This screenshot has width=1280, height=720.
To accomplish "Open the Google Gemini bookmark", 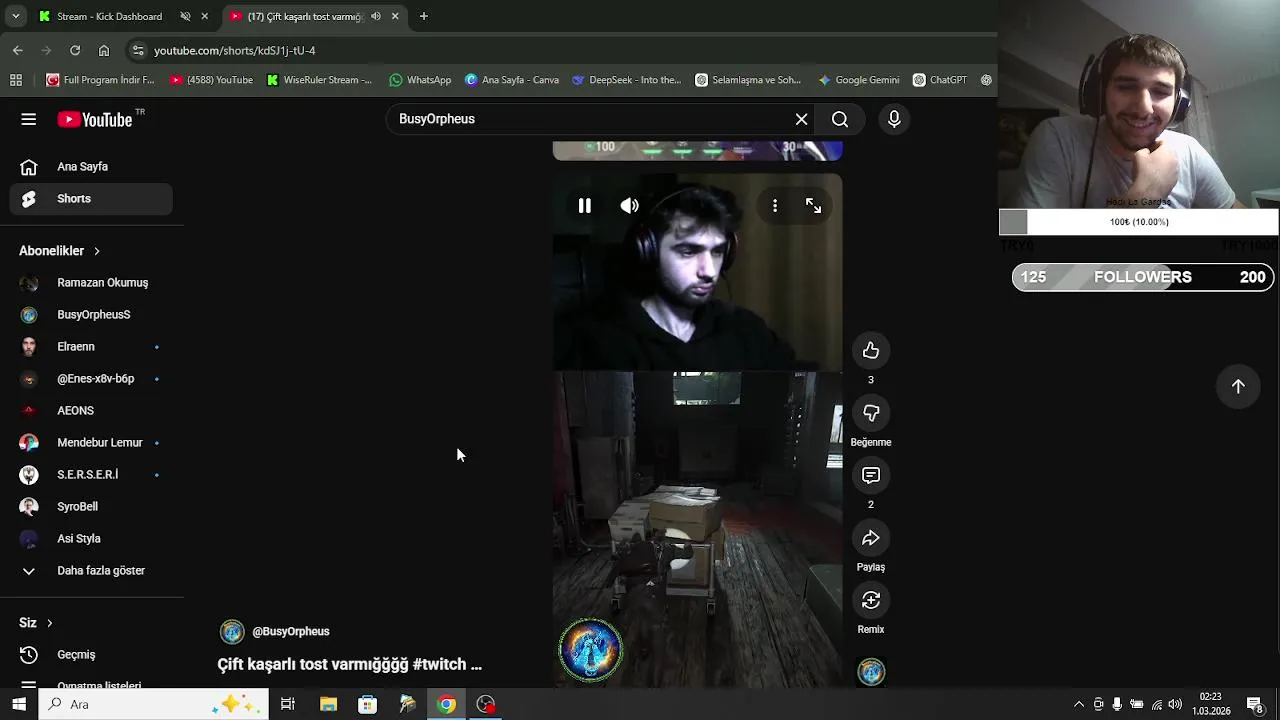I will [x=858, y=80].
